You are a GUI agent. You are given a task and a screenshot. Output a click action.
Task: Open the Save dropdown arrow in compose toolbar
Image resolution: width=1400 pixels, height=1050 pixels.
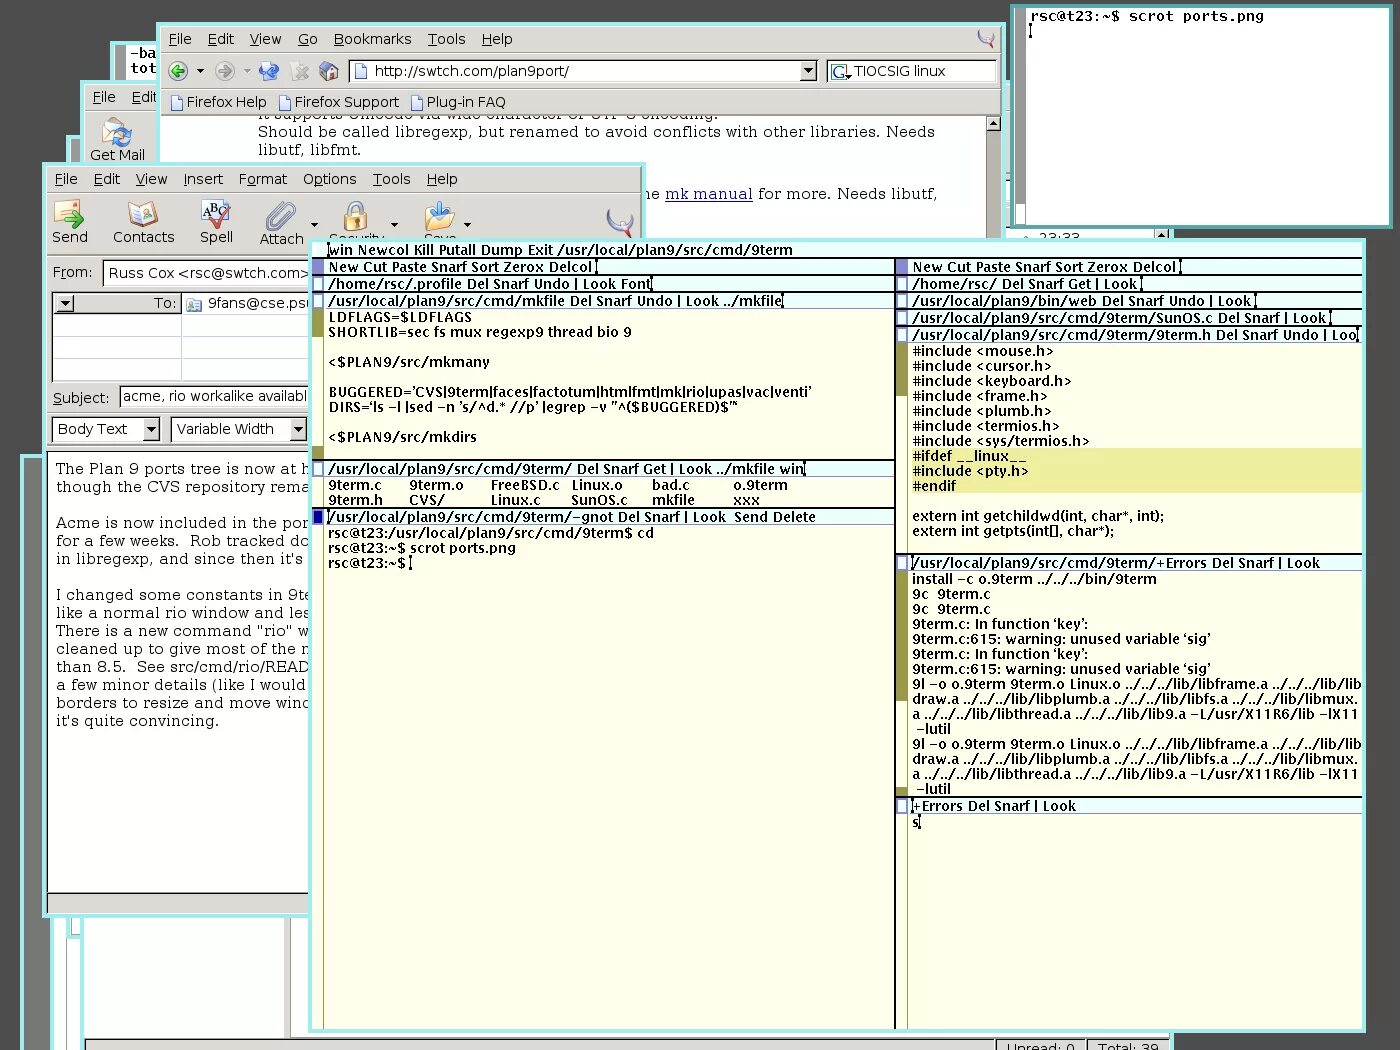tap(467, 225)
